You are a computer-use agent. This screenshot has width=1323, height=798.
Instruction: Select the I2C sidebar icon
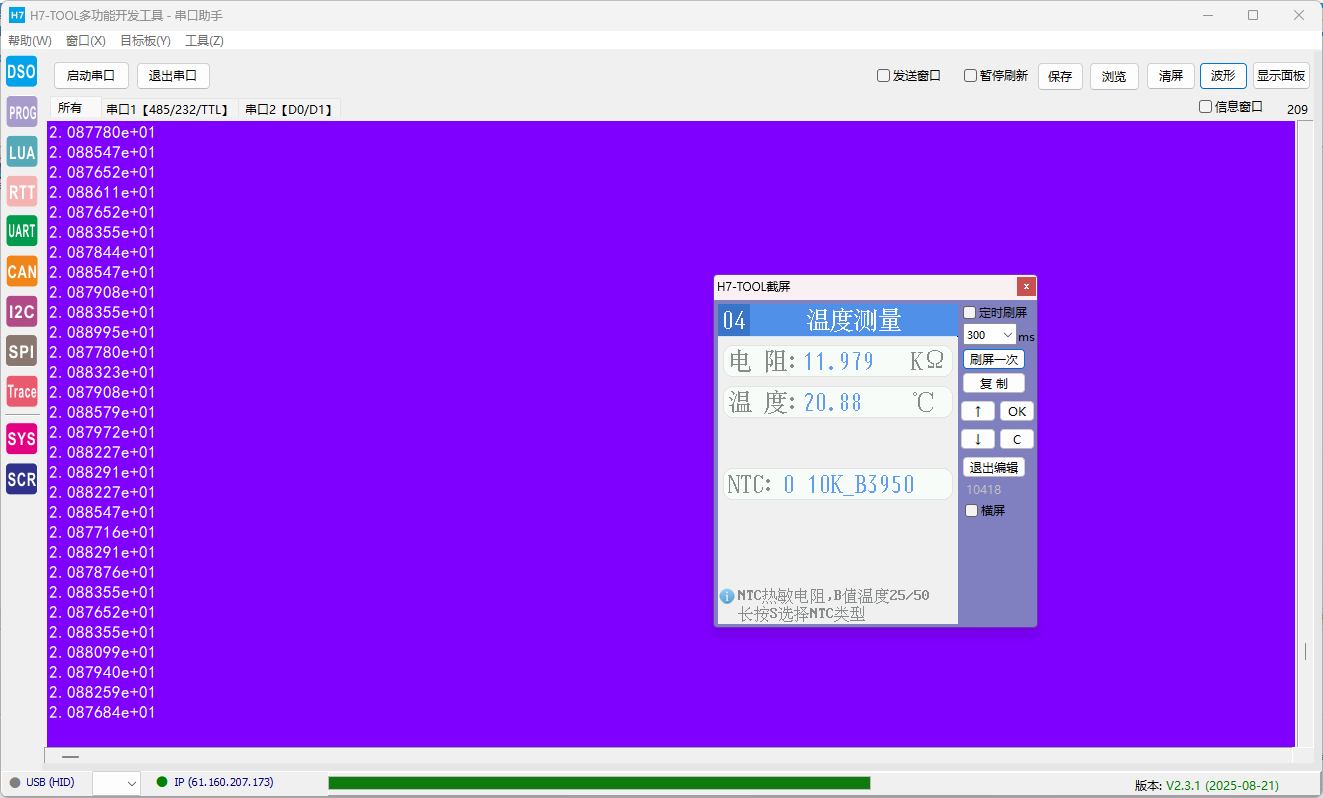tap(21, 311)
